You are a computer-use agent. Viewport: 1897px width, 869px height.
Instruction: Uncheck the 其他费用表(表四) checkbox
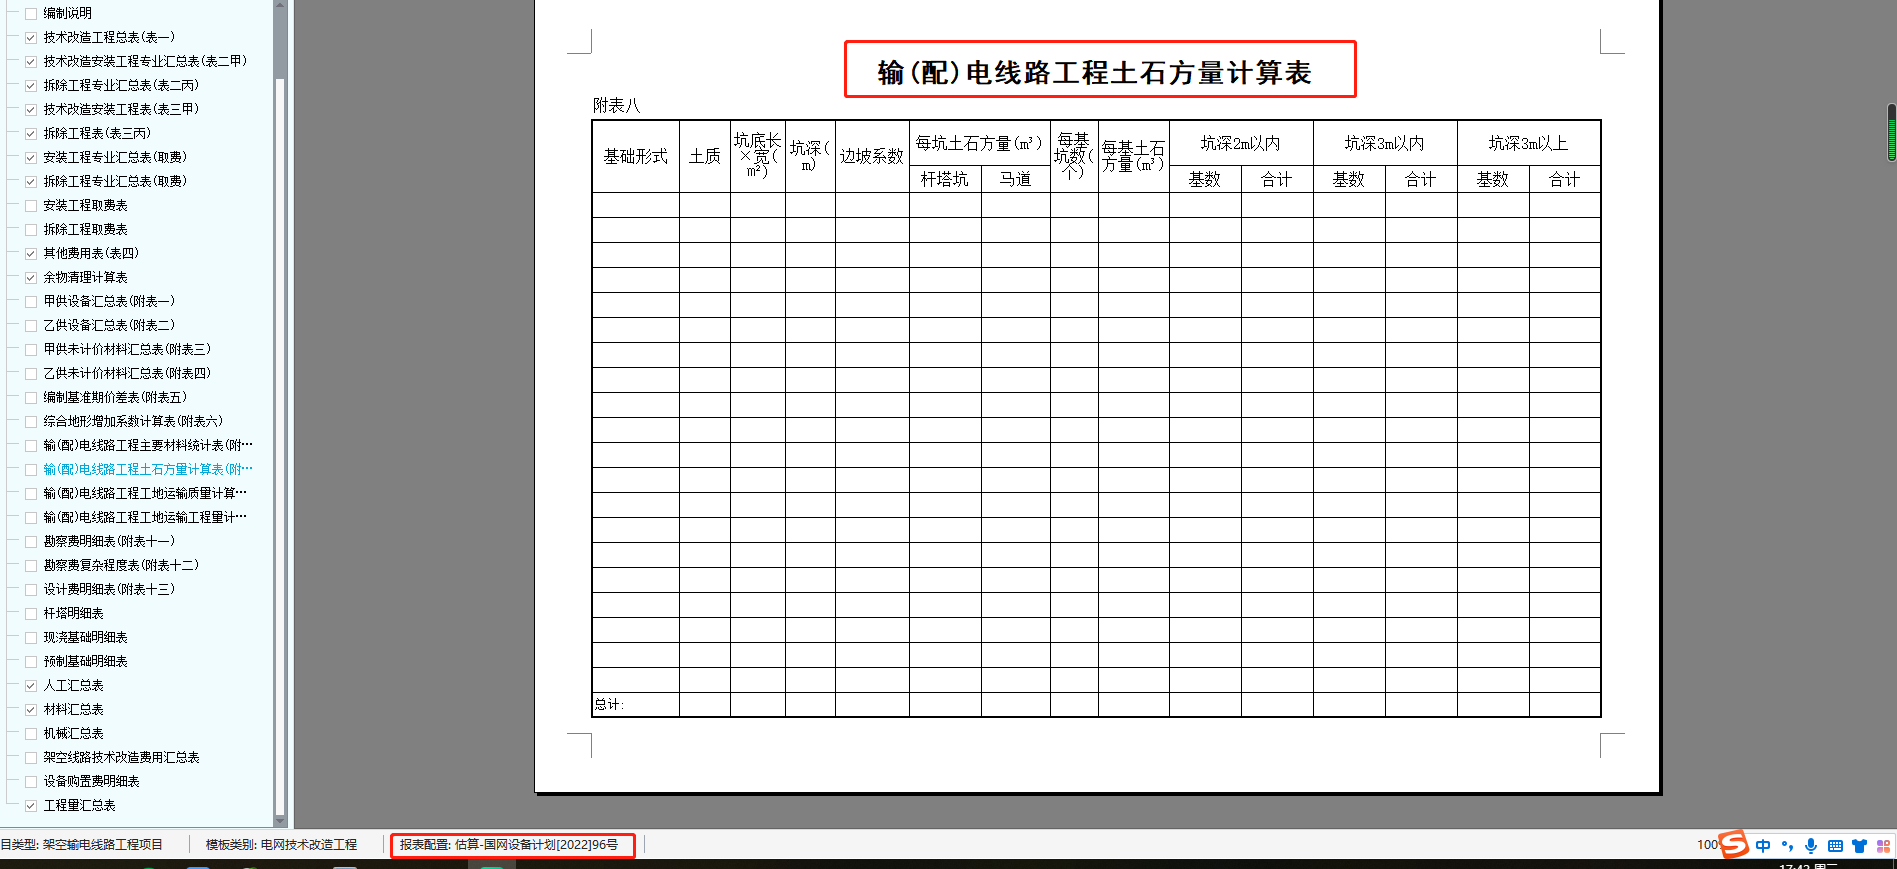[x=31, y=253]
